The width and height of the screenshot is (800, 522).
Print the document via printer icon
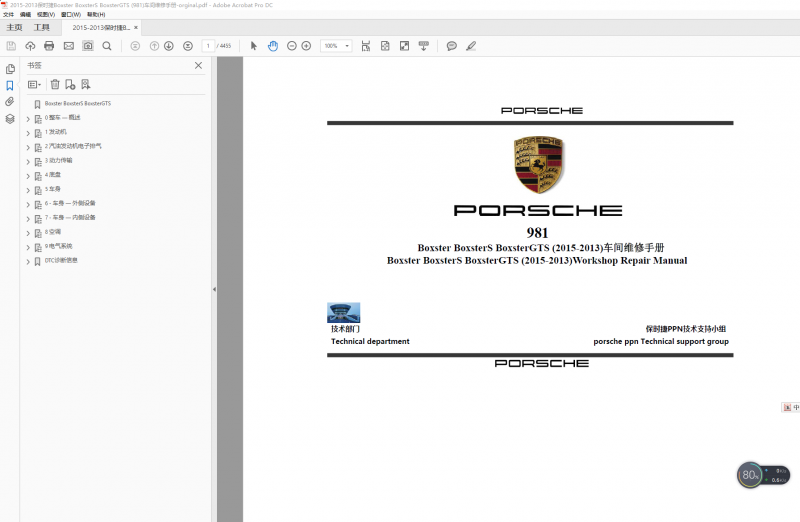tap(49, 46)
